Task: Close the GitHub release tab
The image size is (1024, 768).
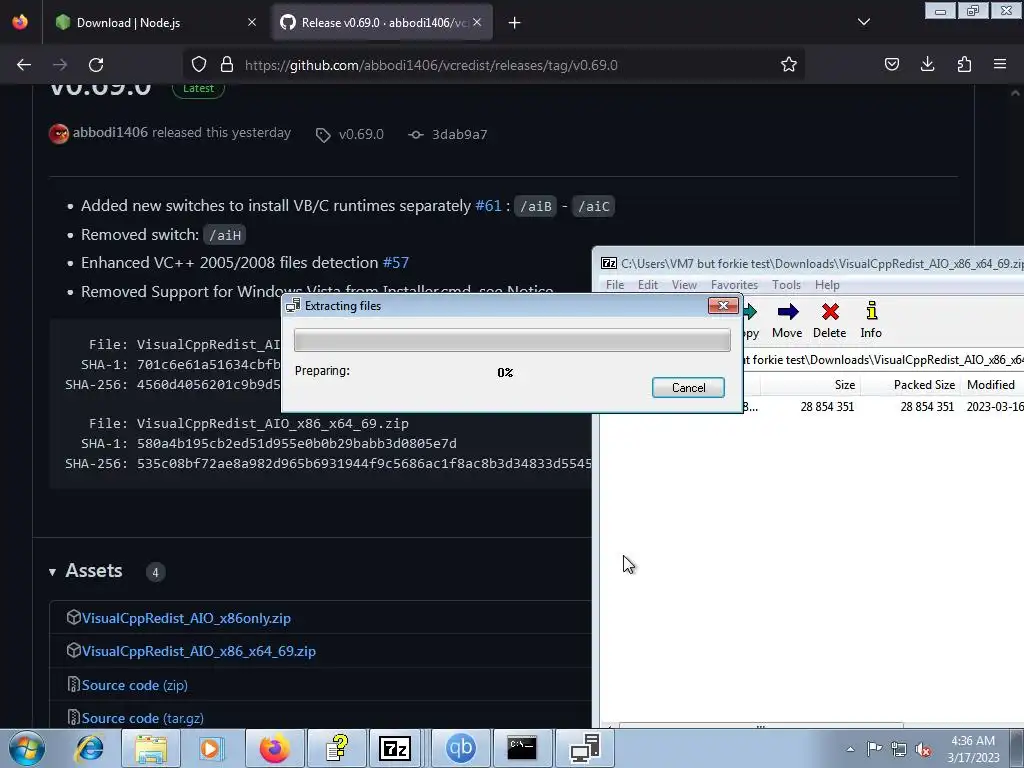Action: point(477,22)
